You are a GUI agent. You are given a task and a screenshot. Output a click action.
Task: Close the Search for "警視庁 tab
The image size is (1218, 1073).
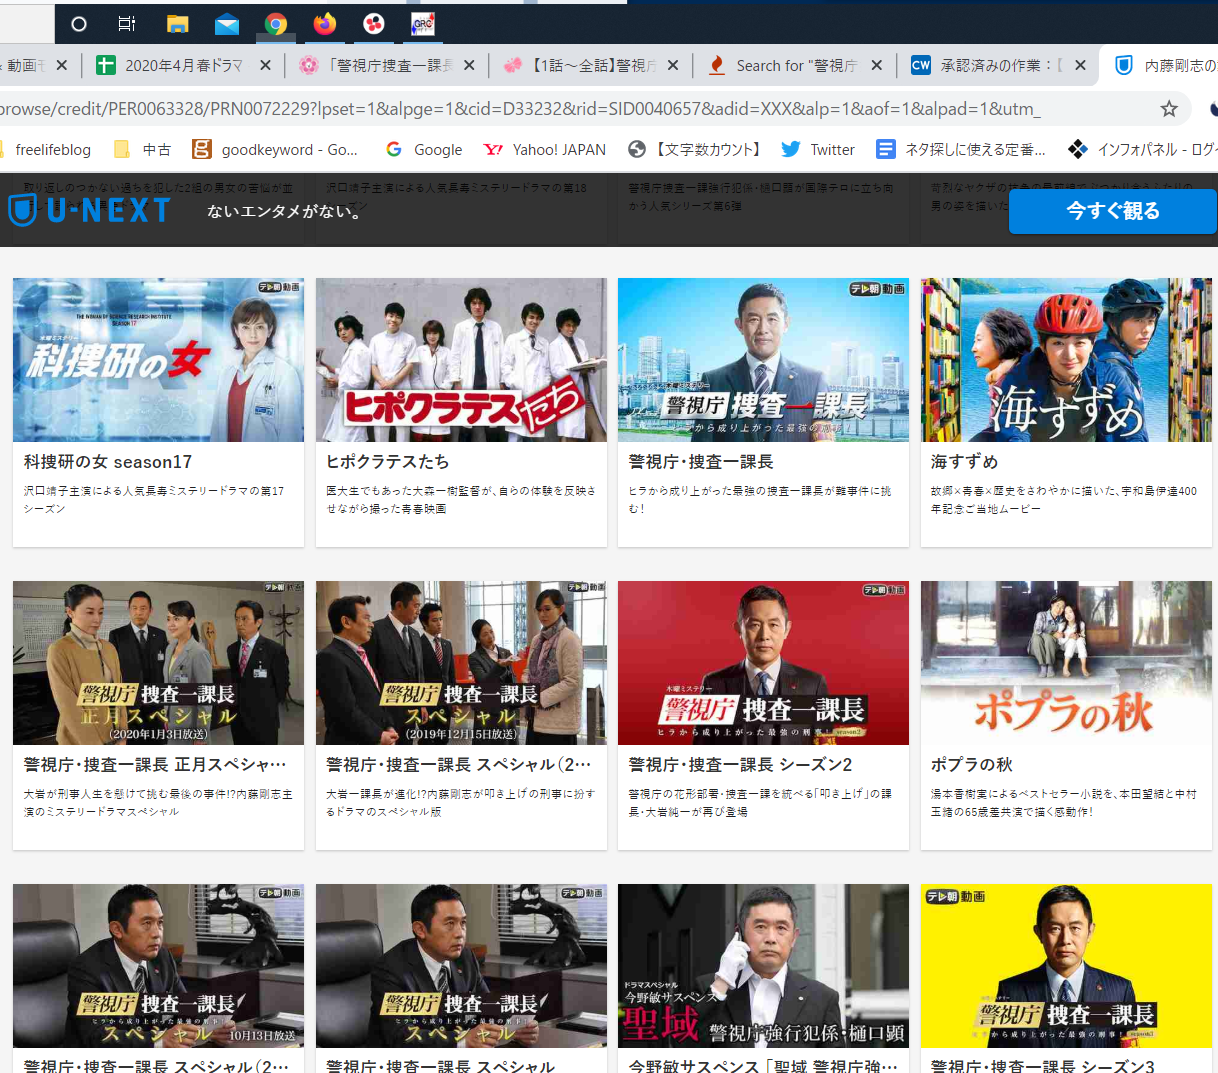(877, 65)
